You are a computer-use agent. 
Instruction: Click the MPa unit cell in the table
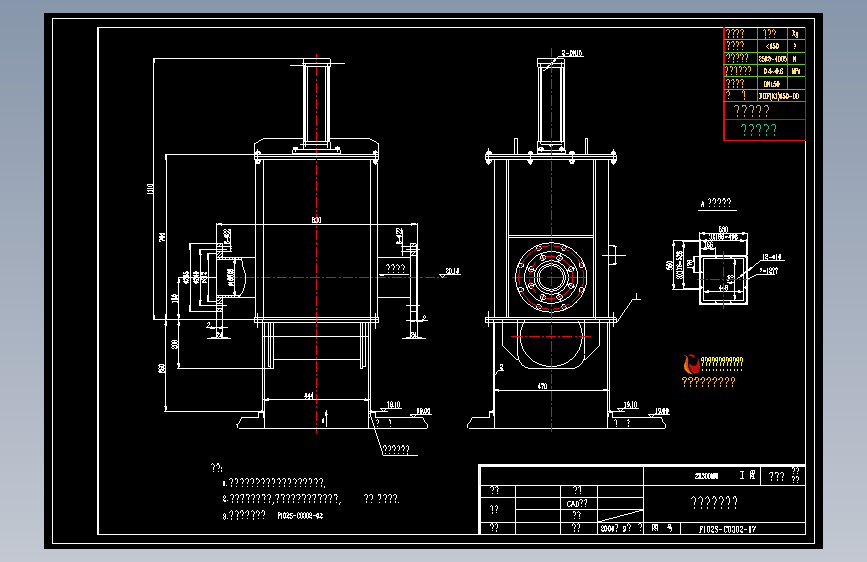(796, 71)
